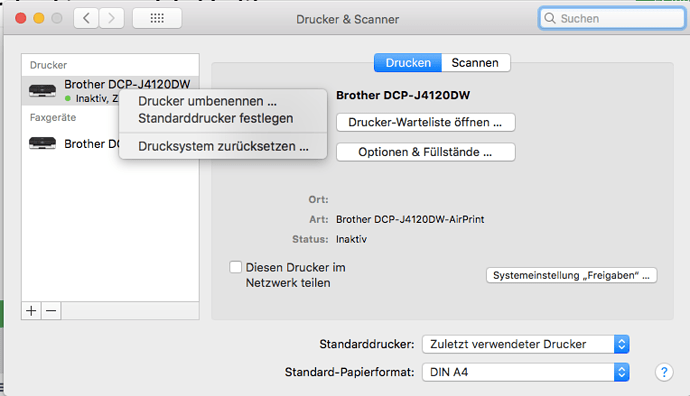Remove the printer with the minus button
This screenshot has width=690, height=396.
pos(51,311)
